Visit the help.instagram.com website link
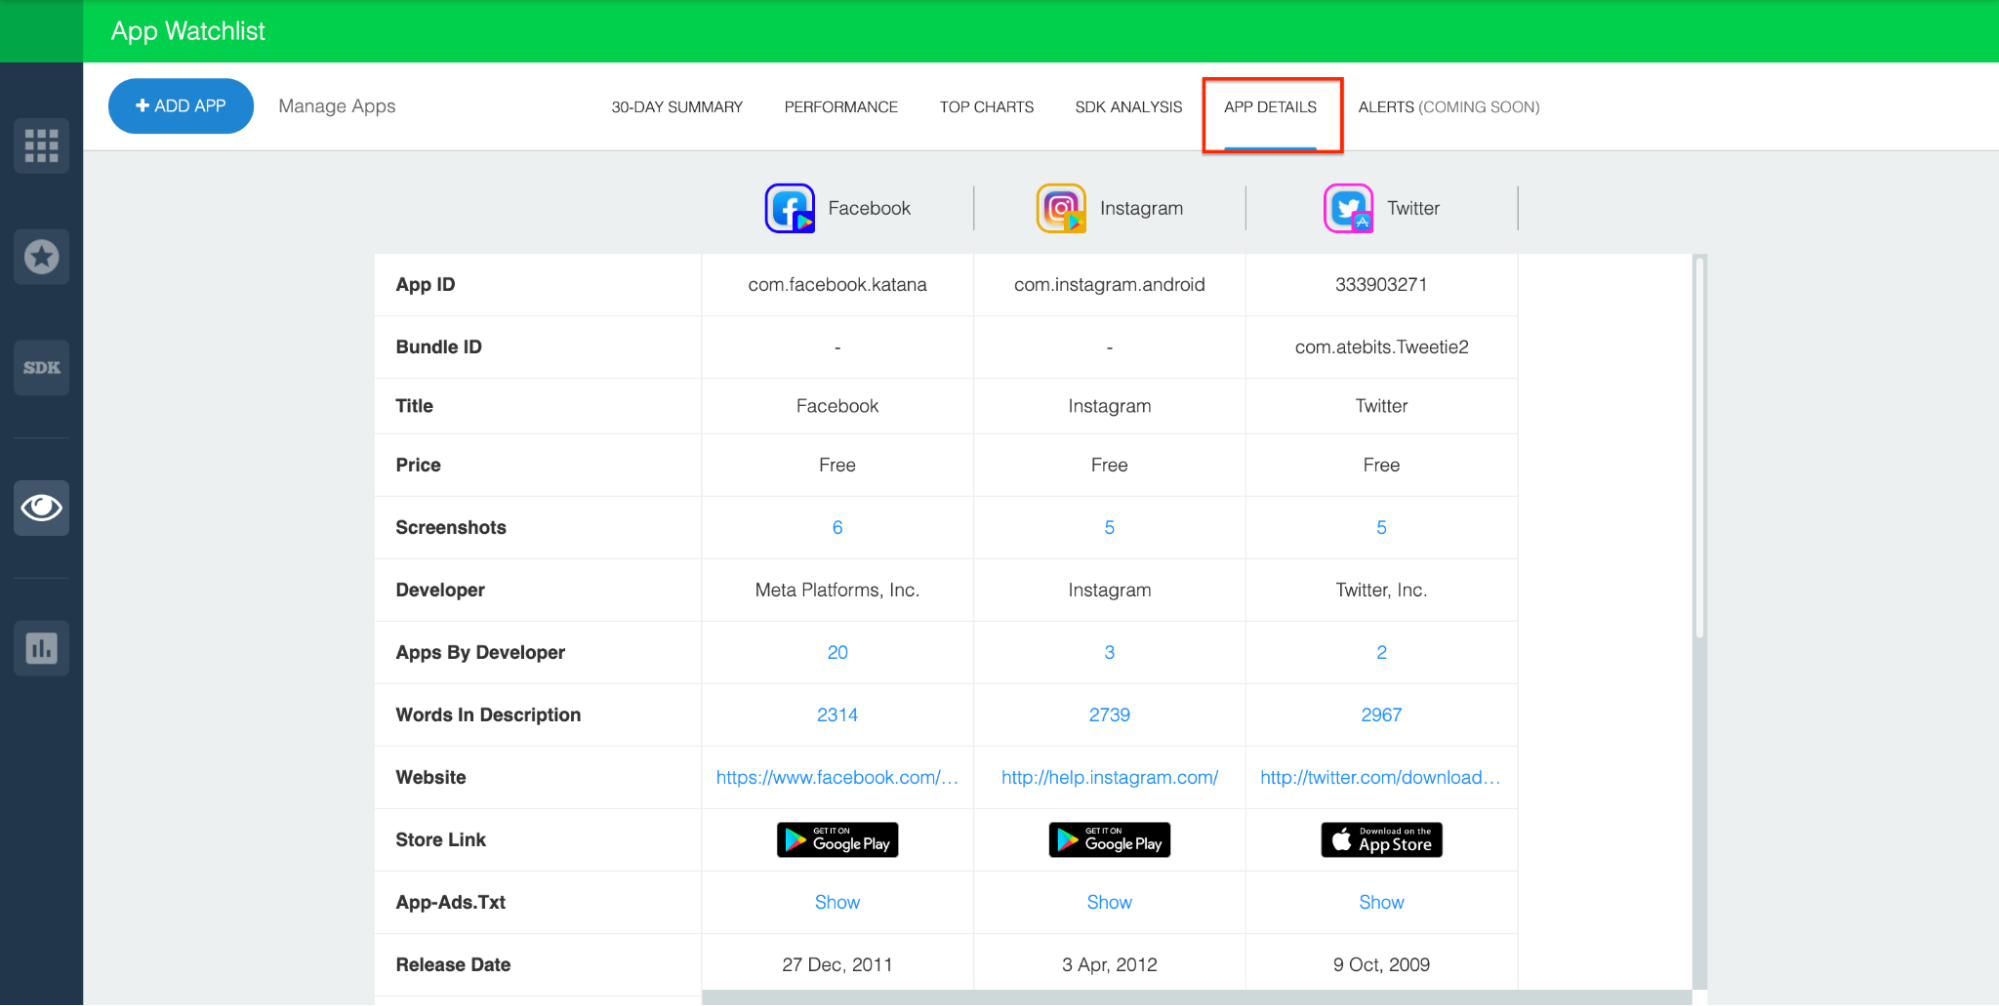Viewport: 1999px width, 1006px height. coord(1109,778)
